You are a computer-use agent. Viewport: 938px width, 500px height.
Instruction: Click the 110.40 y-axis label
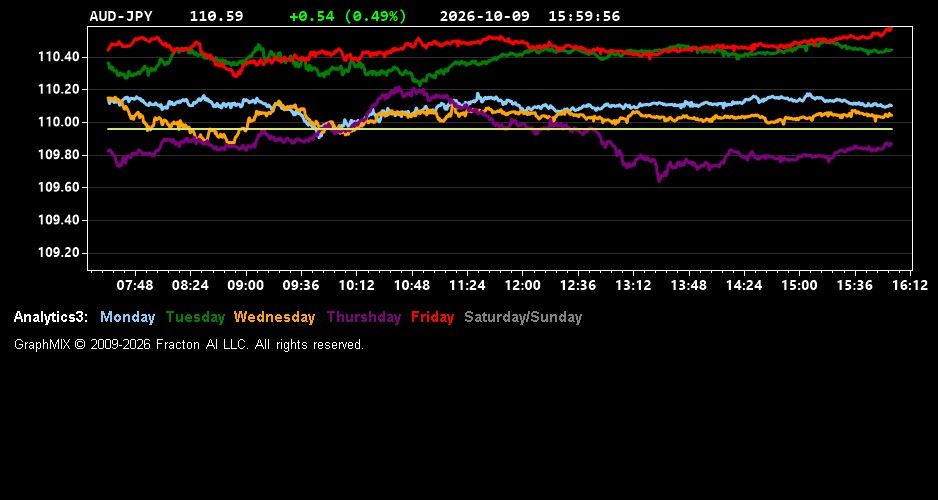point(58,57)
